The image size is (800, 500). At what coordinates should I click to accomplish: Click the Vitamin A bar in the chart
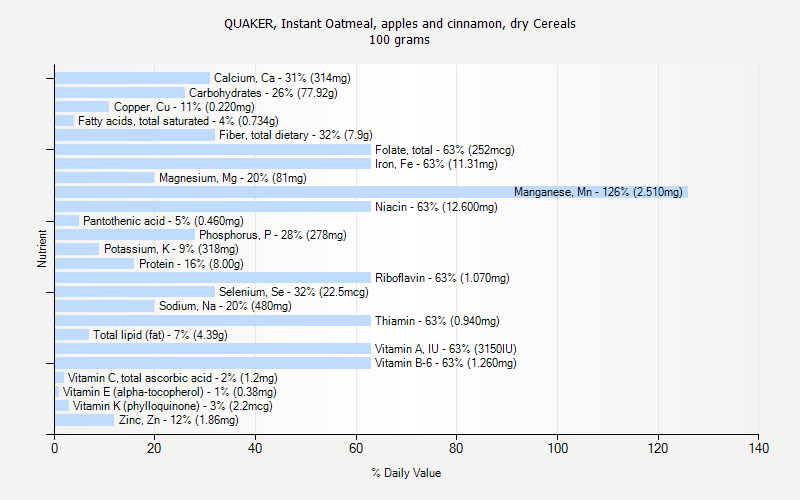click(213, 349)
